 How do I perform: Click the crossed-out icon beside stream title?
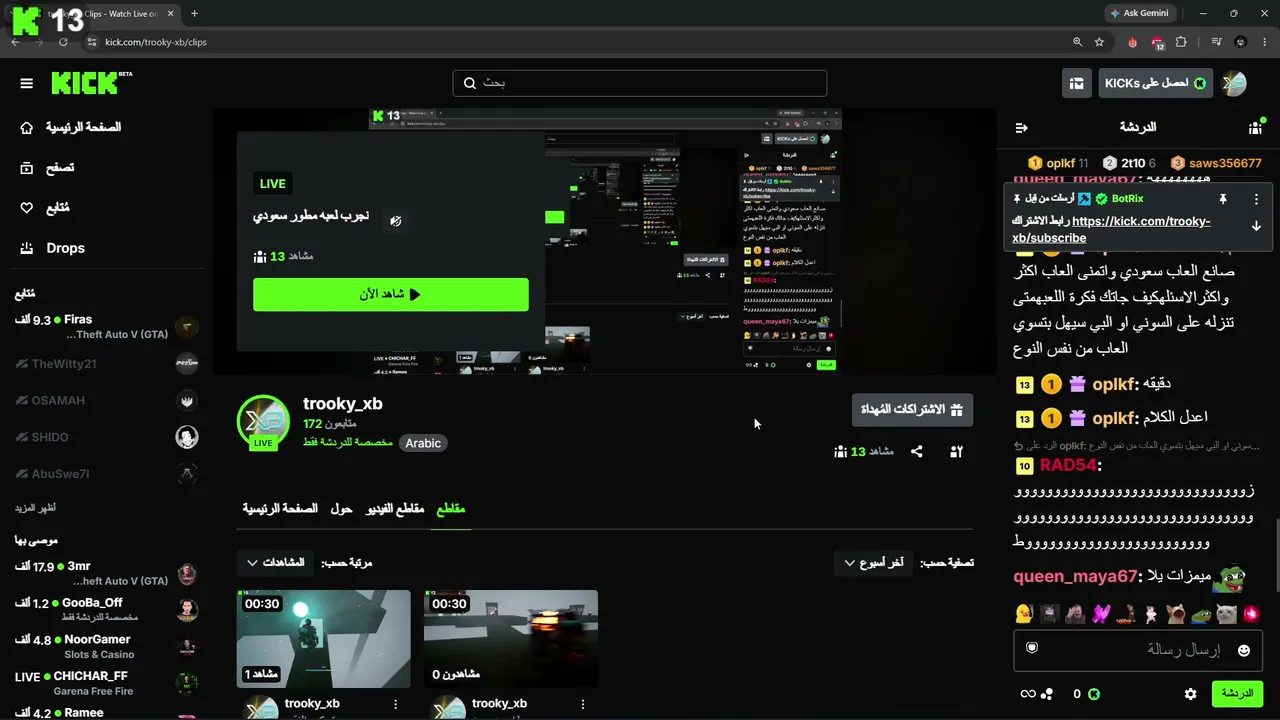pos(396,221)
